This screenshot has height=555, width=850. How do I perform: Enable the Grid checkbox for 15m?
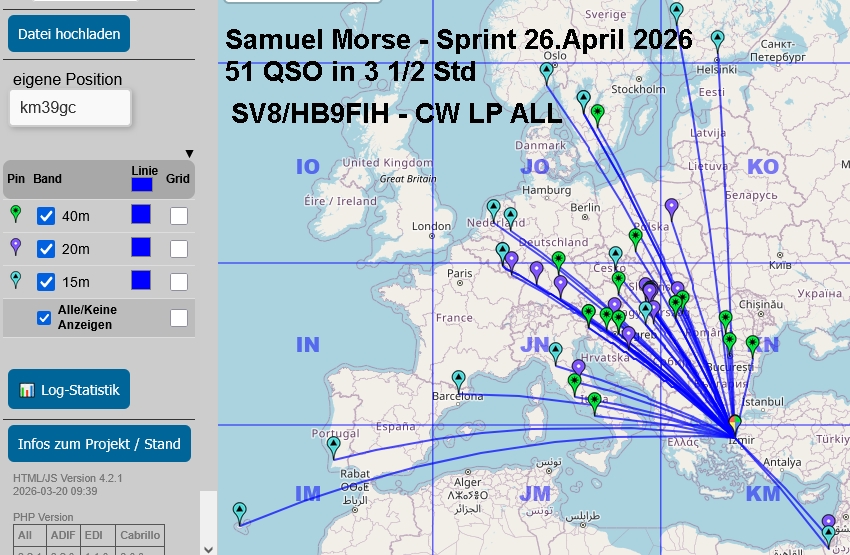click(179, 282)
